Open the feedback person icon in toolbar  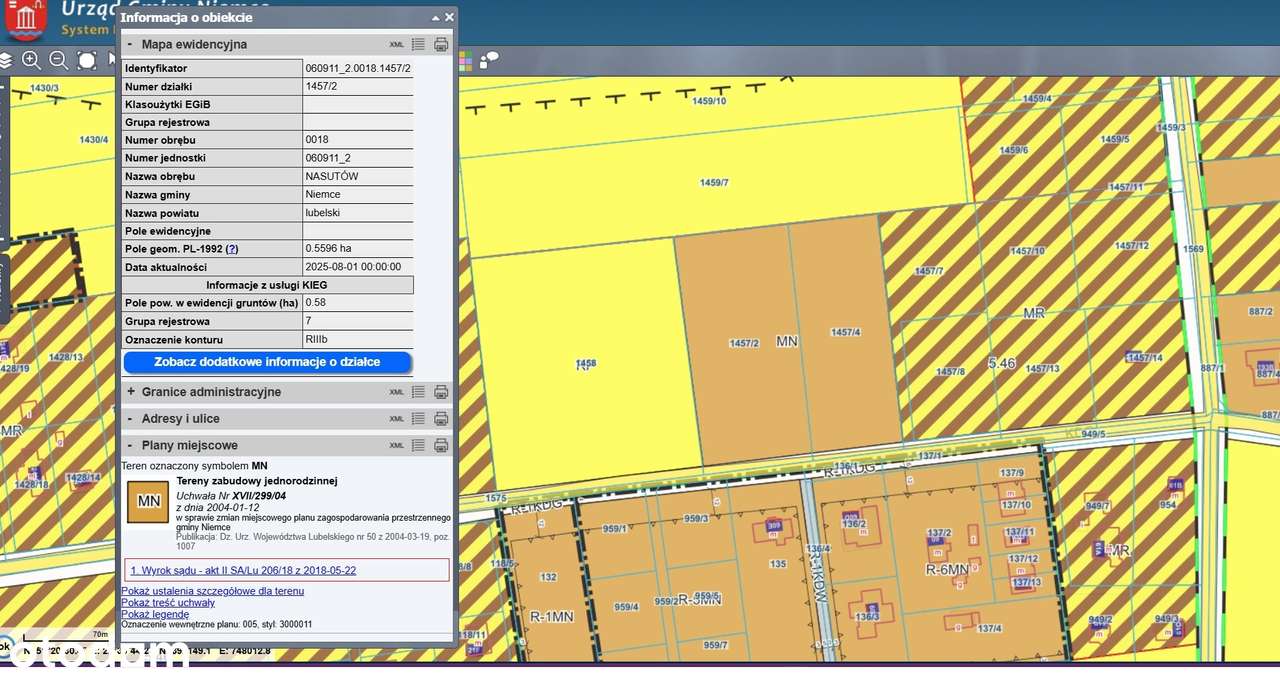pyautogui.click(x=489, y=60)
